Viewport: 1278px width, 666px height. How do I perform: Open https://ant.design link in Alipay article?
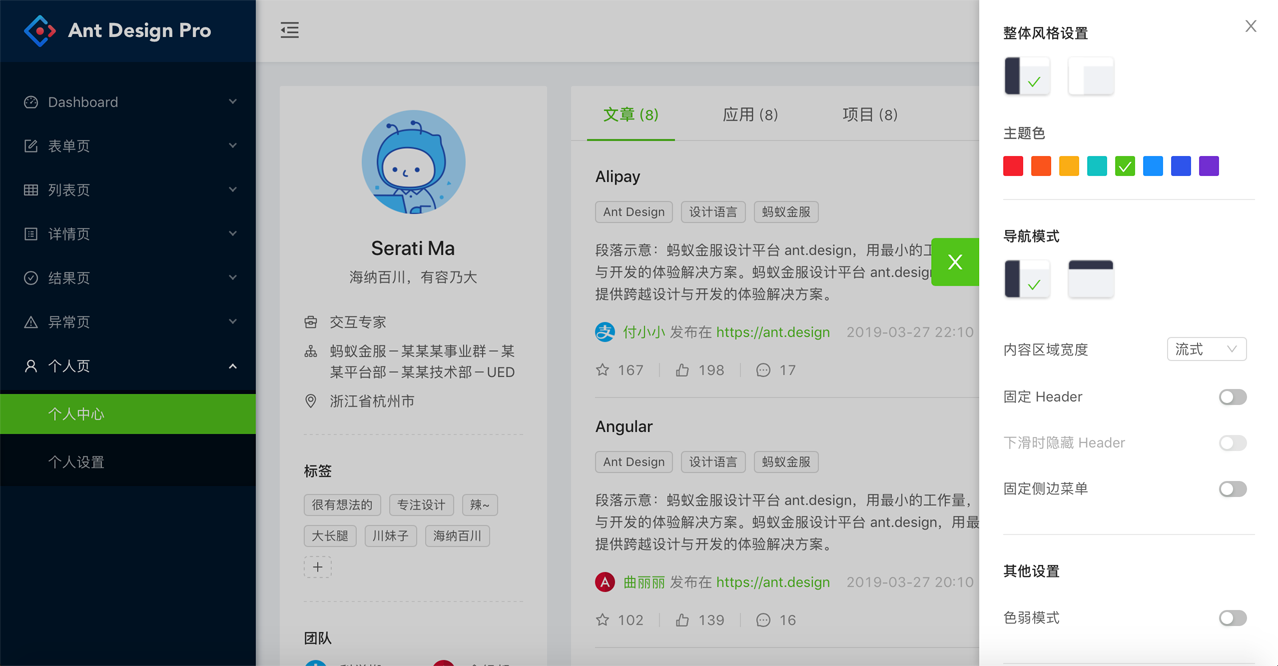(x=773, y=332)
